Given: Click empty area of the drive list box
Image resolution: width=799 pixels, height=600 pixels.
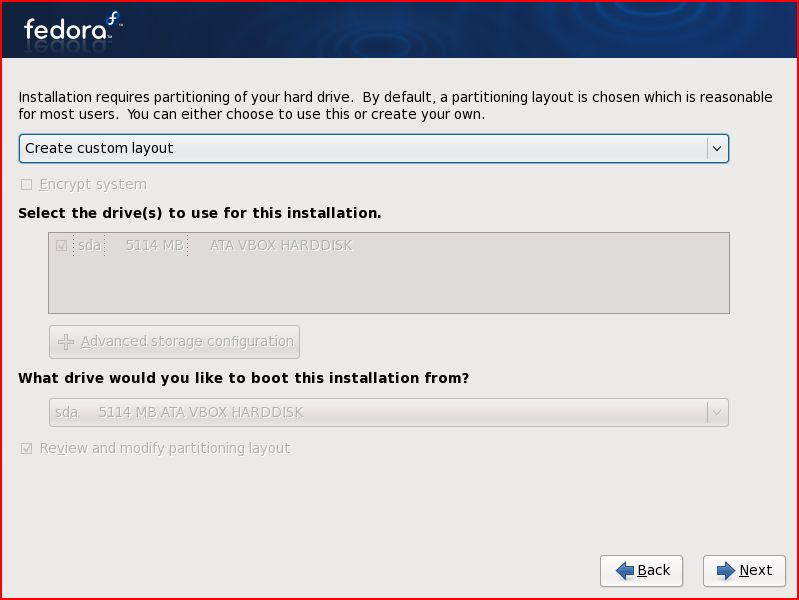Looking at the screenshot, I should [x=388, y=287].
